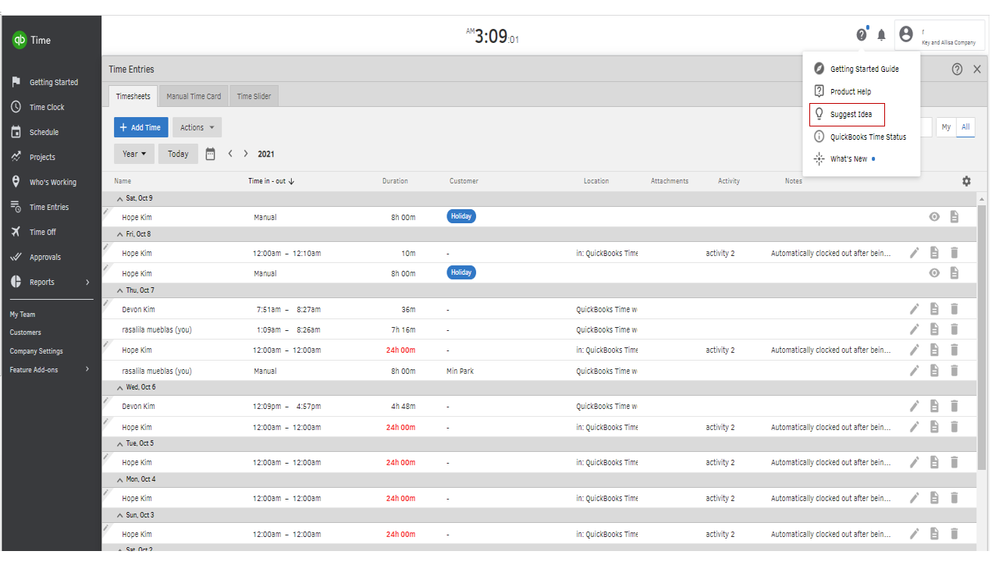Select Product Help in the help menu

click(843, 91)
